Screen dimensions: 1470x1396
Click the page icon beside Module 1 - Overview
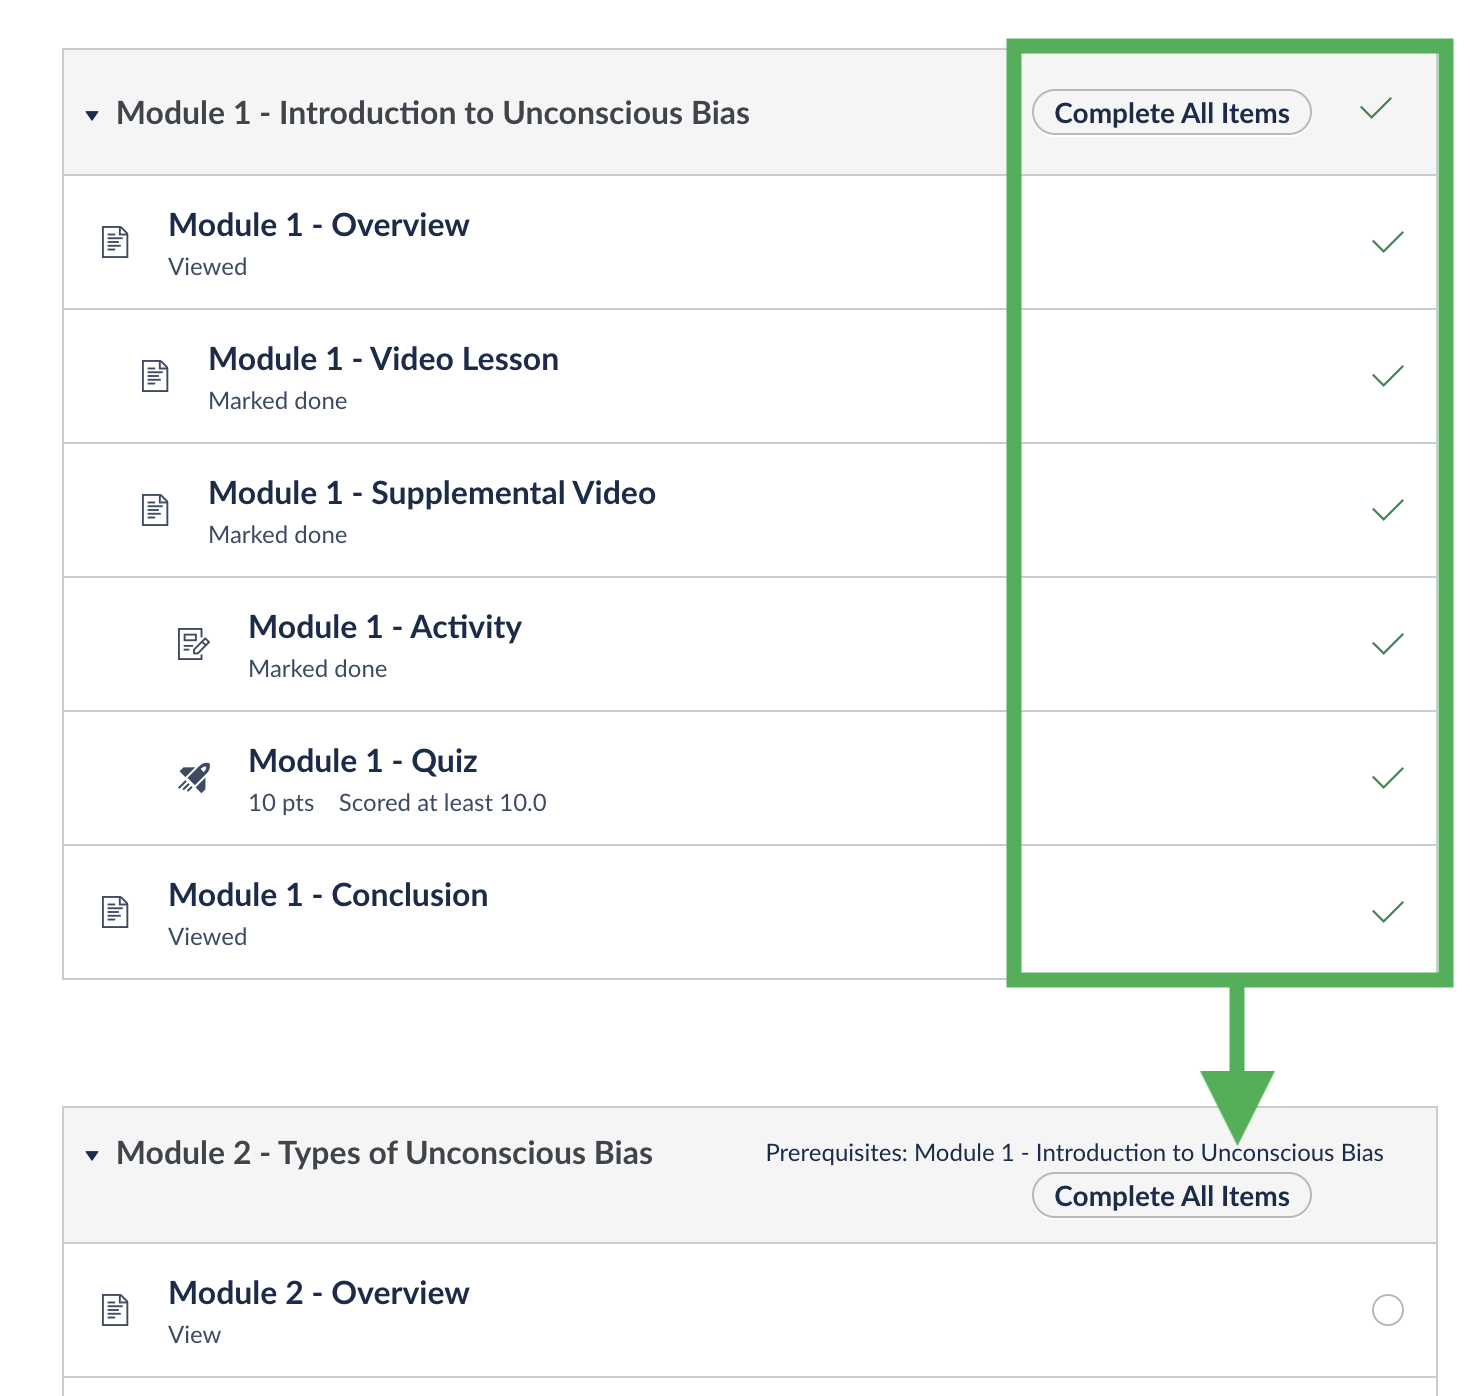[116, 242]
